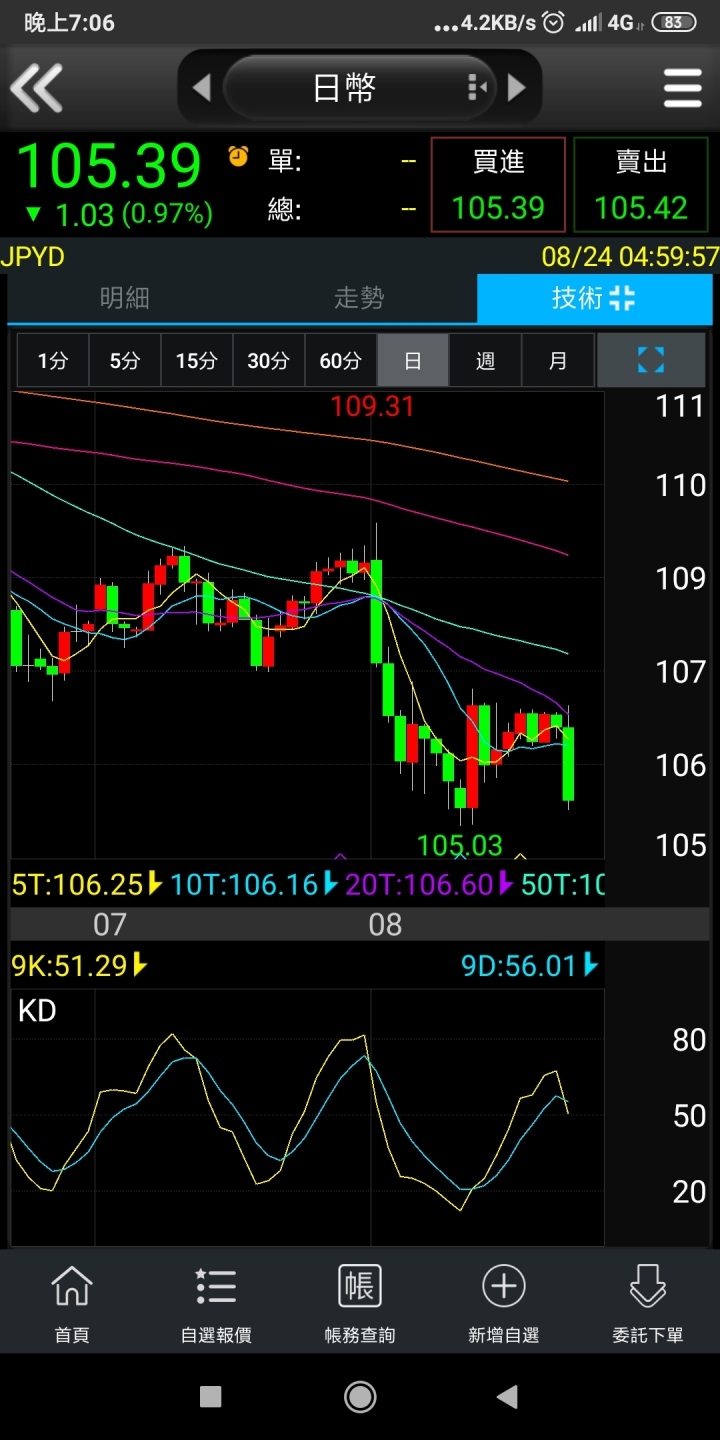The image size is (720, 1440).
Task: Tap the KD indicator label
Action: coord(37,1011)
